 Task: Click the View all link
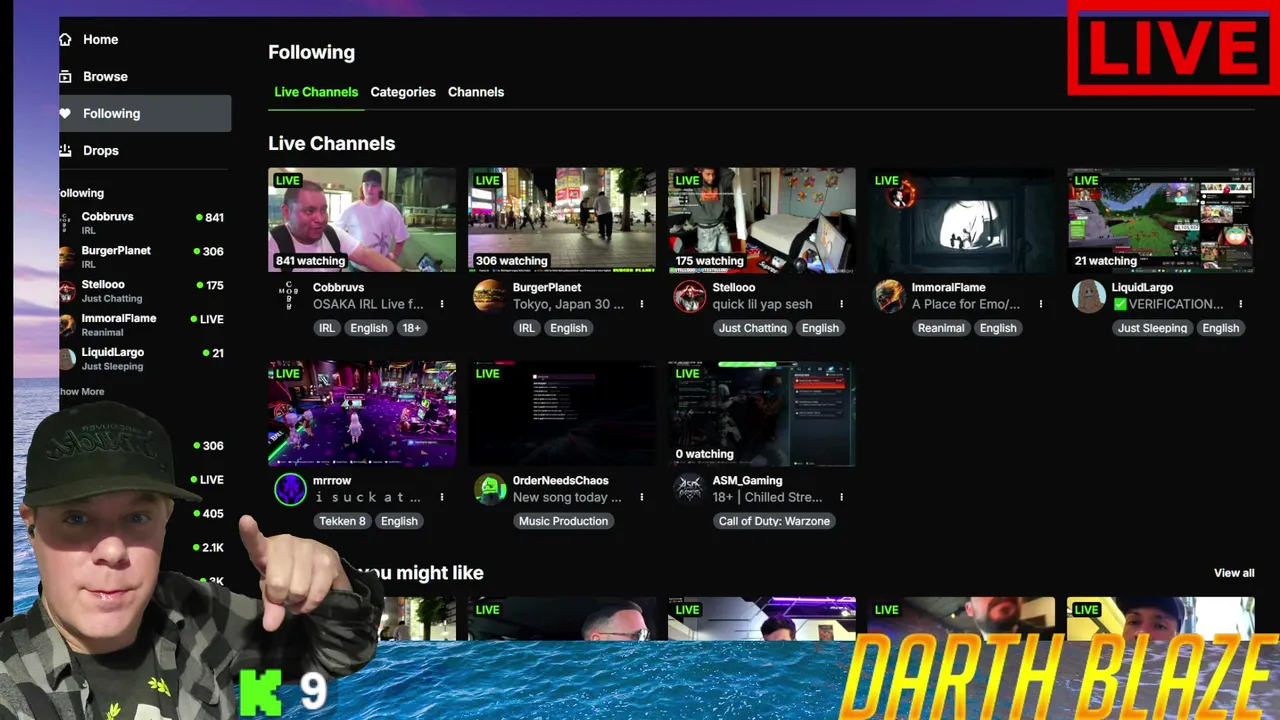pyautogui.click(x=1234, y=573)
